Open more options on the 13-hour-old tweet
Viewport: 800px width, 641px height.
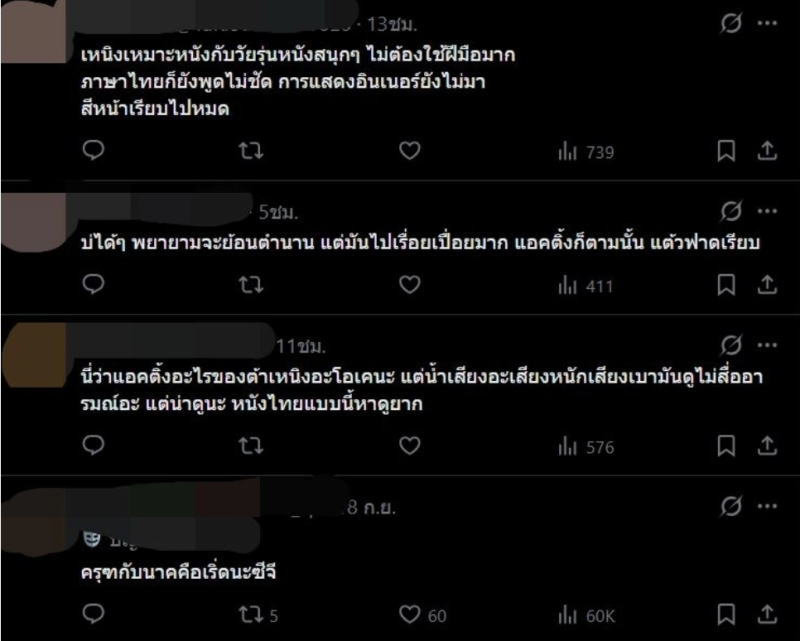click(767, 23)
